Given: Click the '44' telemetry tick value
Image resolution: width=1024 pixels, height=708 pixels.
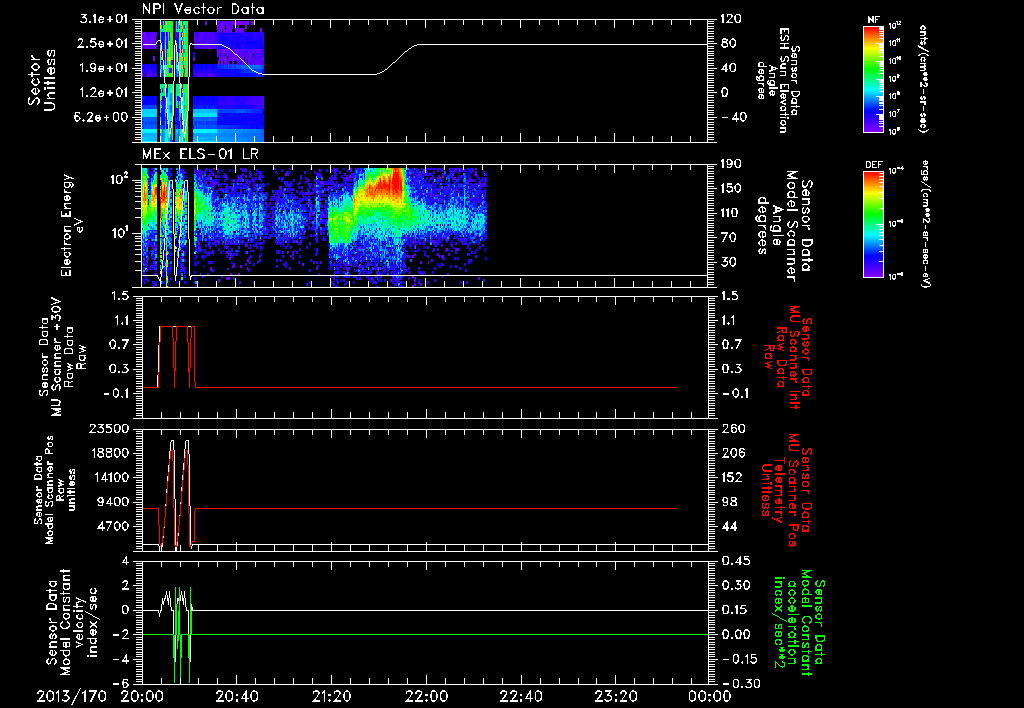Looking at the screenshot, I should click(728, 526).
